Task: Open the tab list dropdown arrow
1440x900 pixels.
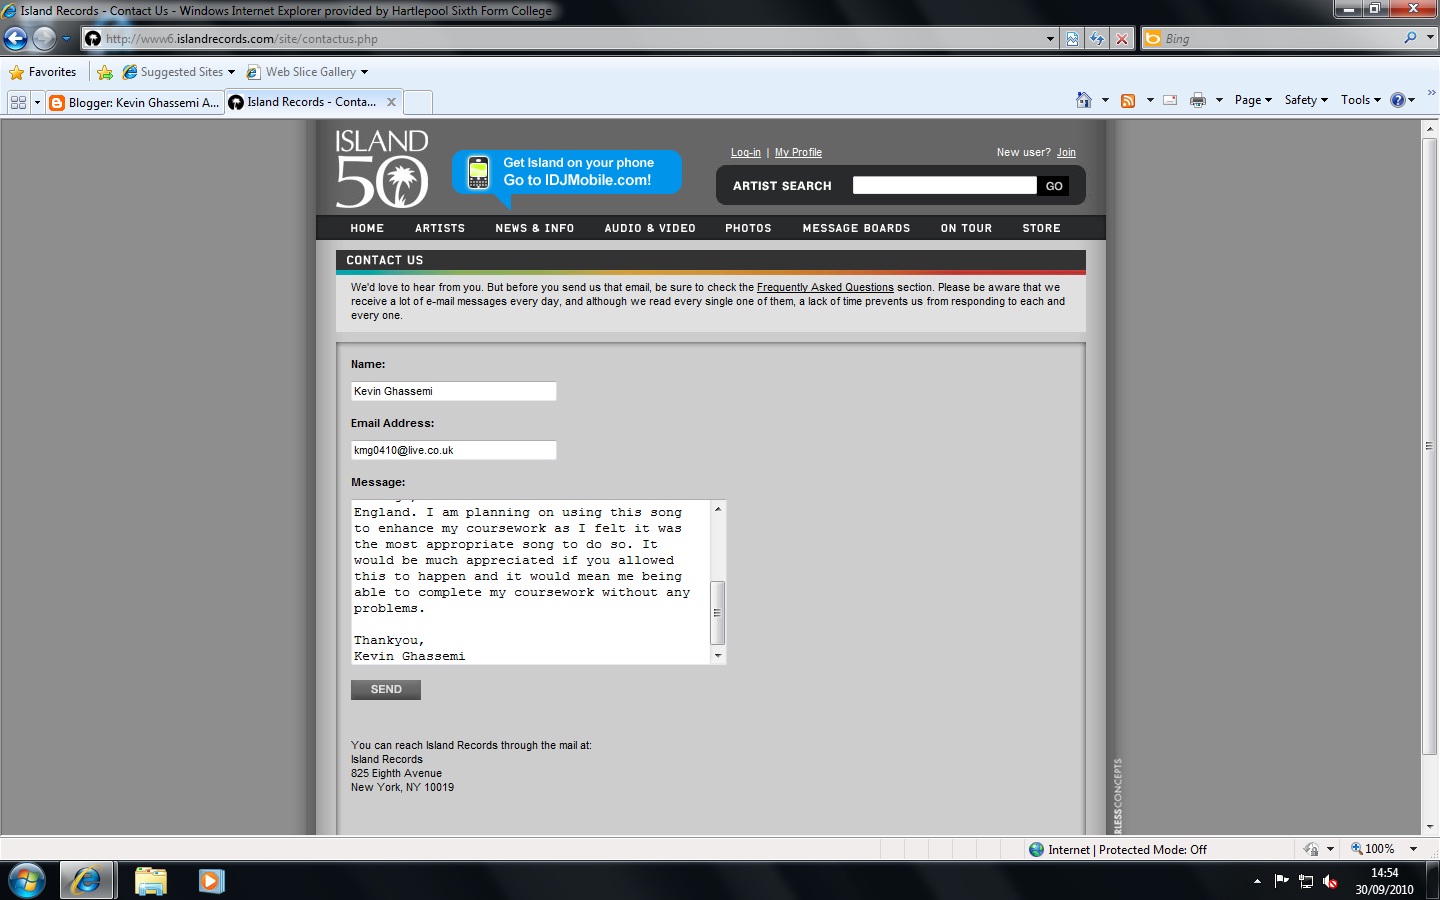Action: click(38, 102)
